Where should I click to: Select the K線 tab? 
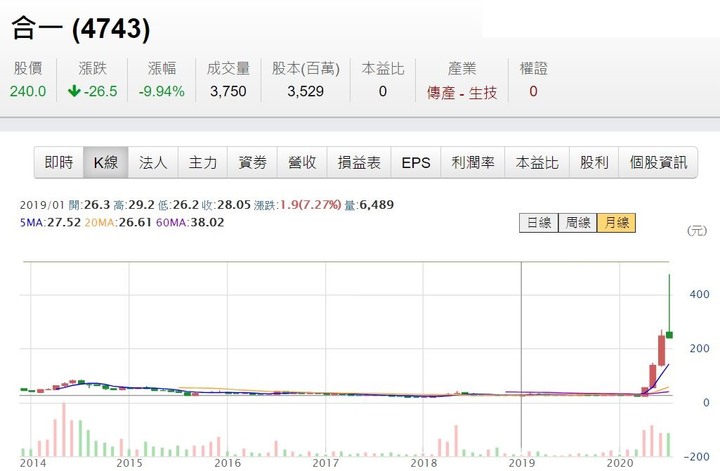[106, 163]
